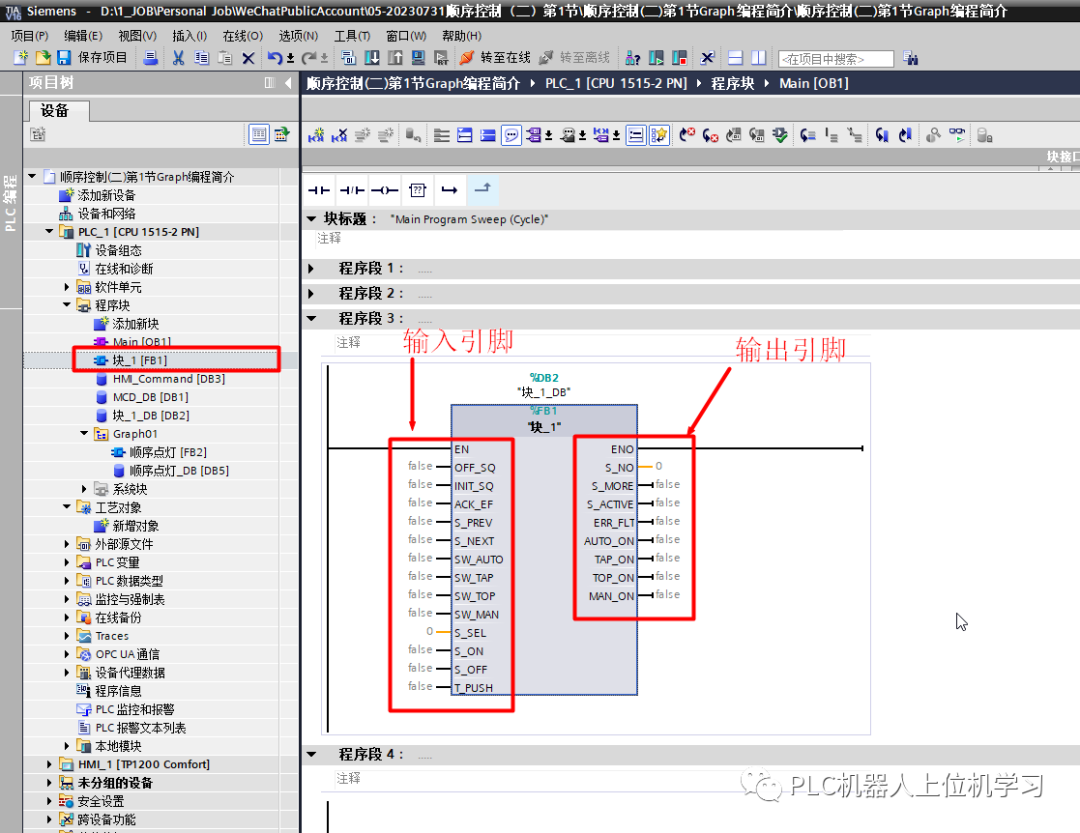This screenshot has width=1080, height=833.
Task: Undo the last action
Action: coord(275,58)
